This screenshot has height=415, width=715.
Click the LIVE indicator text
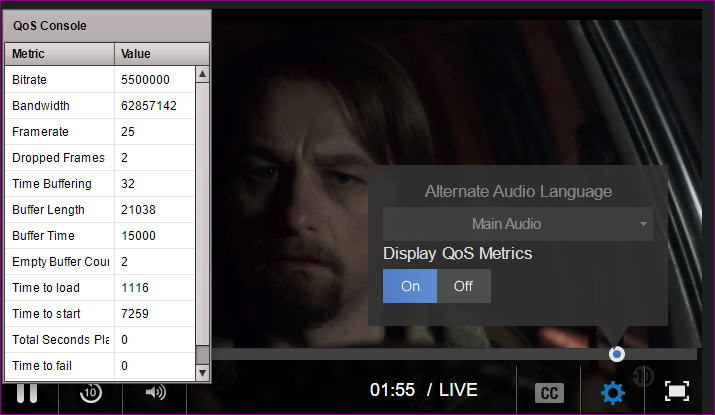458,390
